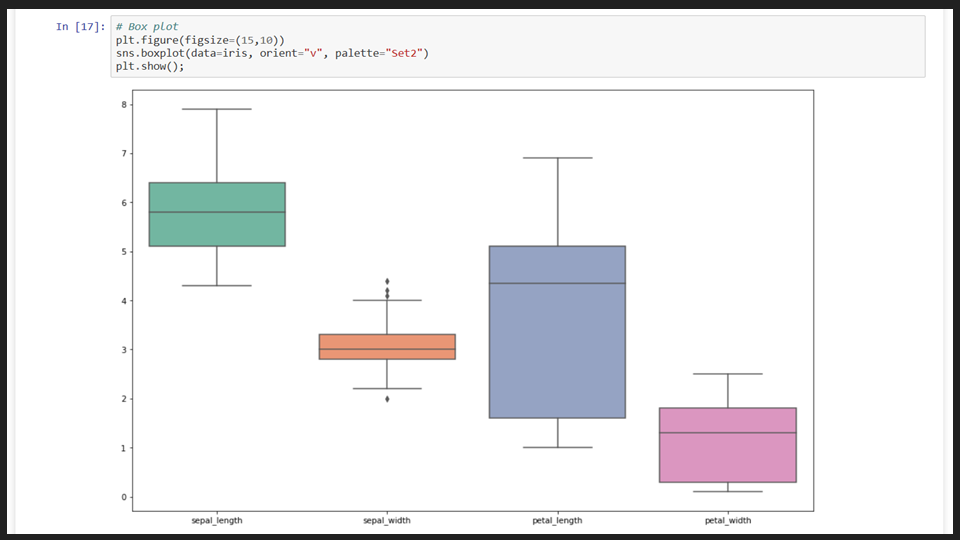Click the top whisker cap of sepal_length
The image size is (960, 540).
[x=217, y=109]
